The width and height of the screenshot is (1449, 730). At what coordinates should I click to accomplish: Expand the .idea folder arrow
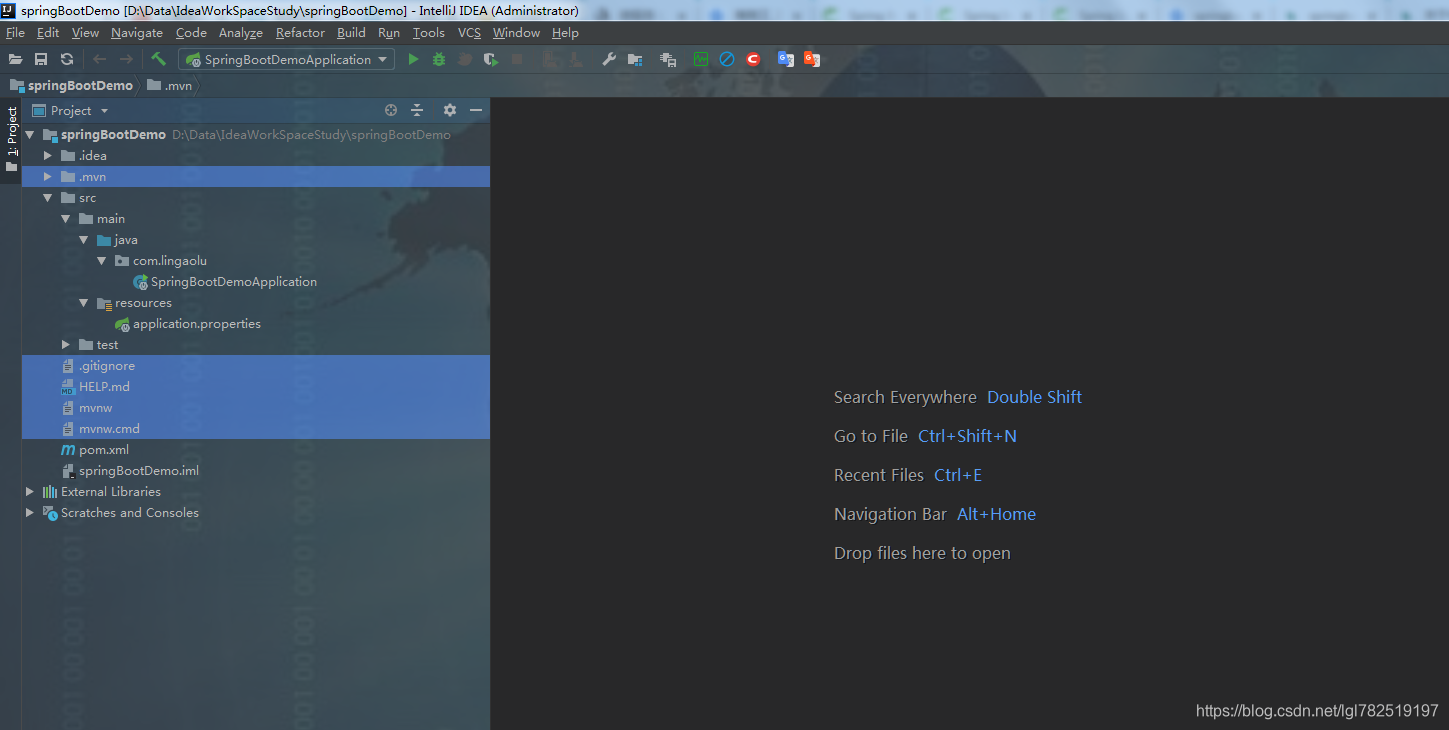tap(48, 156)
